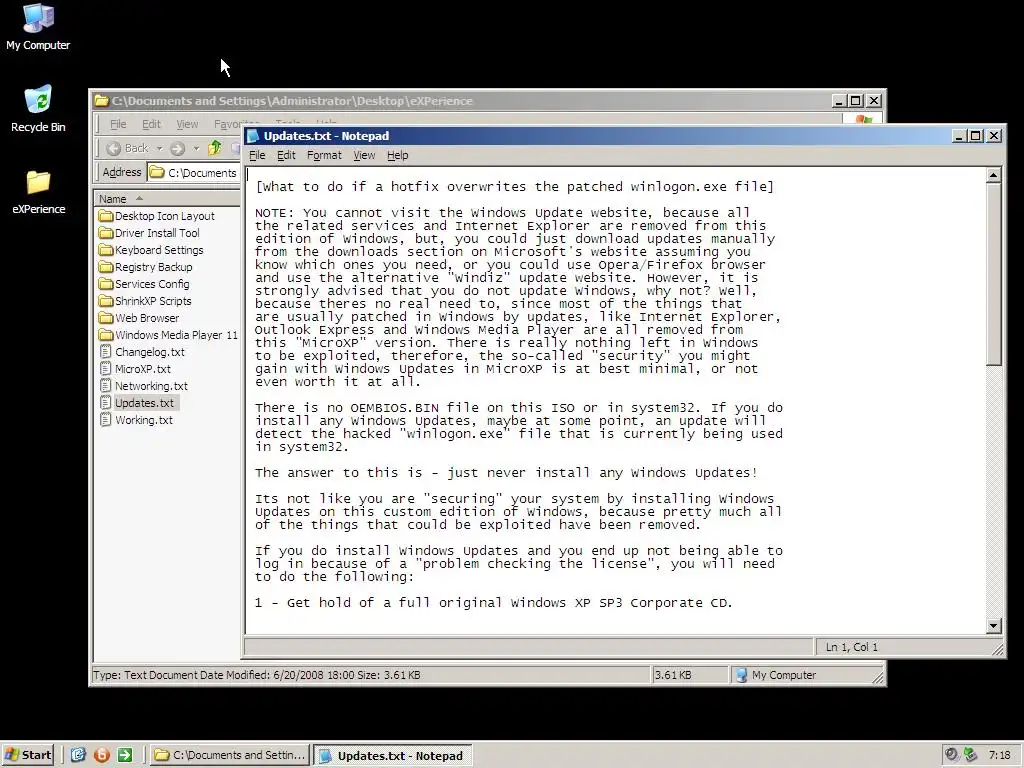The height and width of the screenshot is (768, 1024).
Task: Minimize the Explorer window
Action: coord(840,101)
